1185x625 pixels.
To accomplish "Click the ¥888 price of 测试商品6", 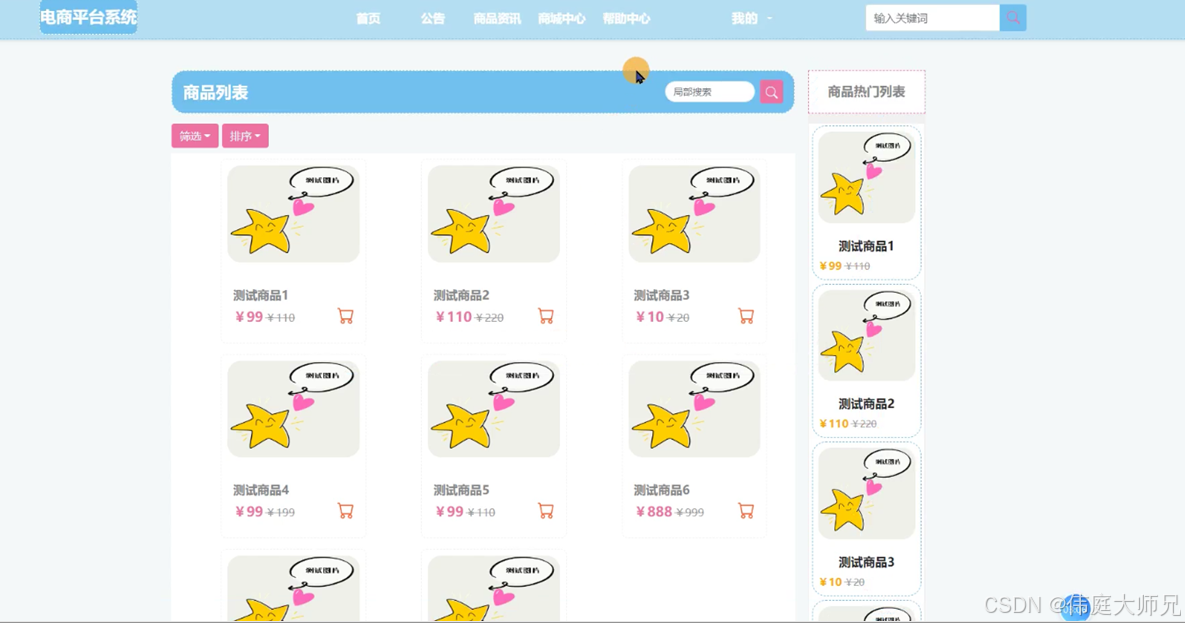I will [654, 512].
